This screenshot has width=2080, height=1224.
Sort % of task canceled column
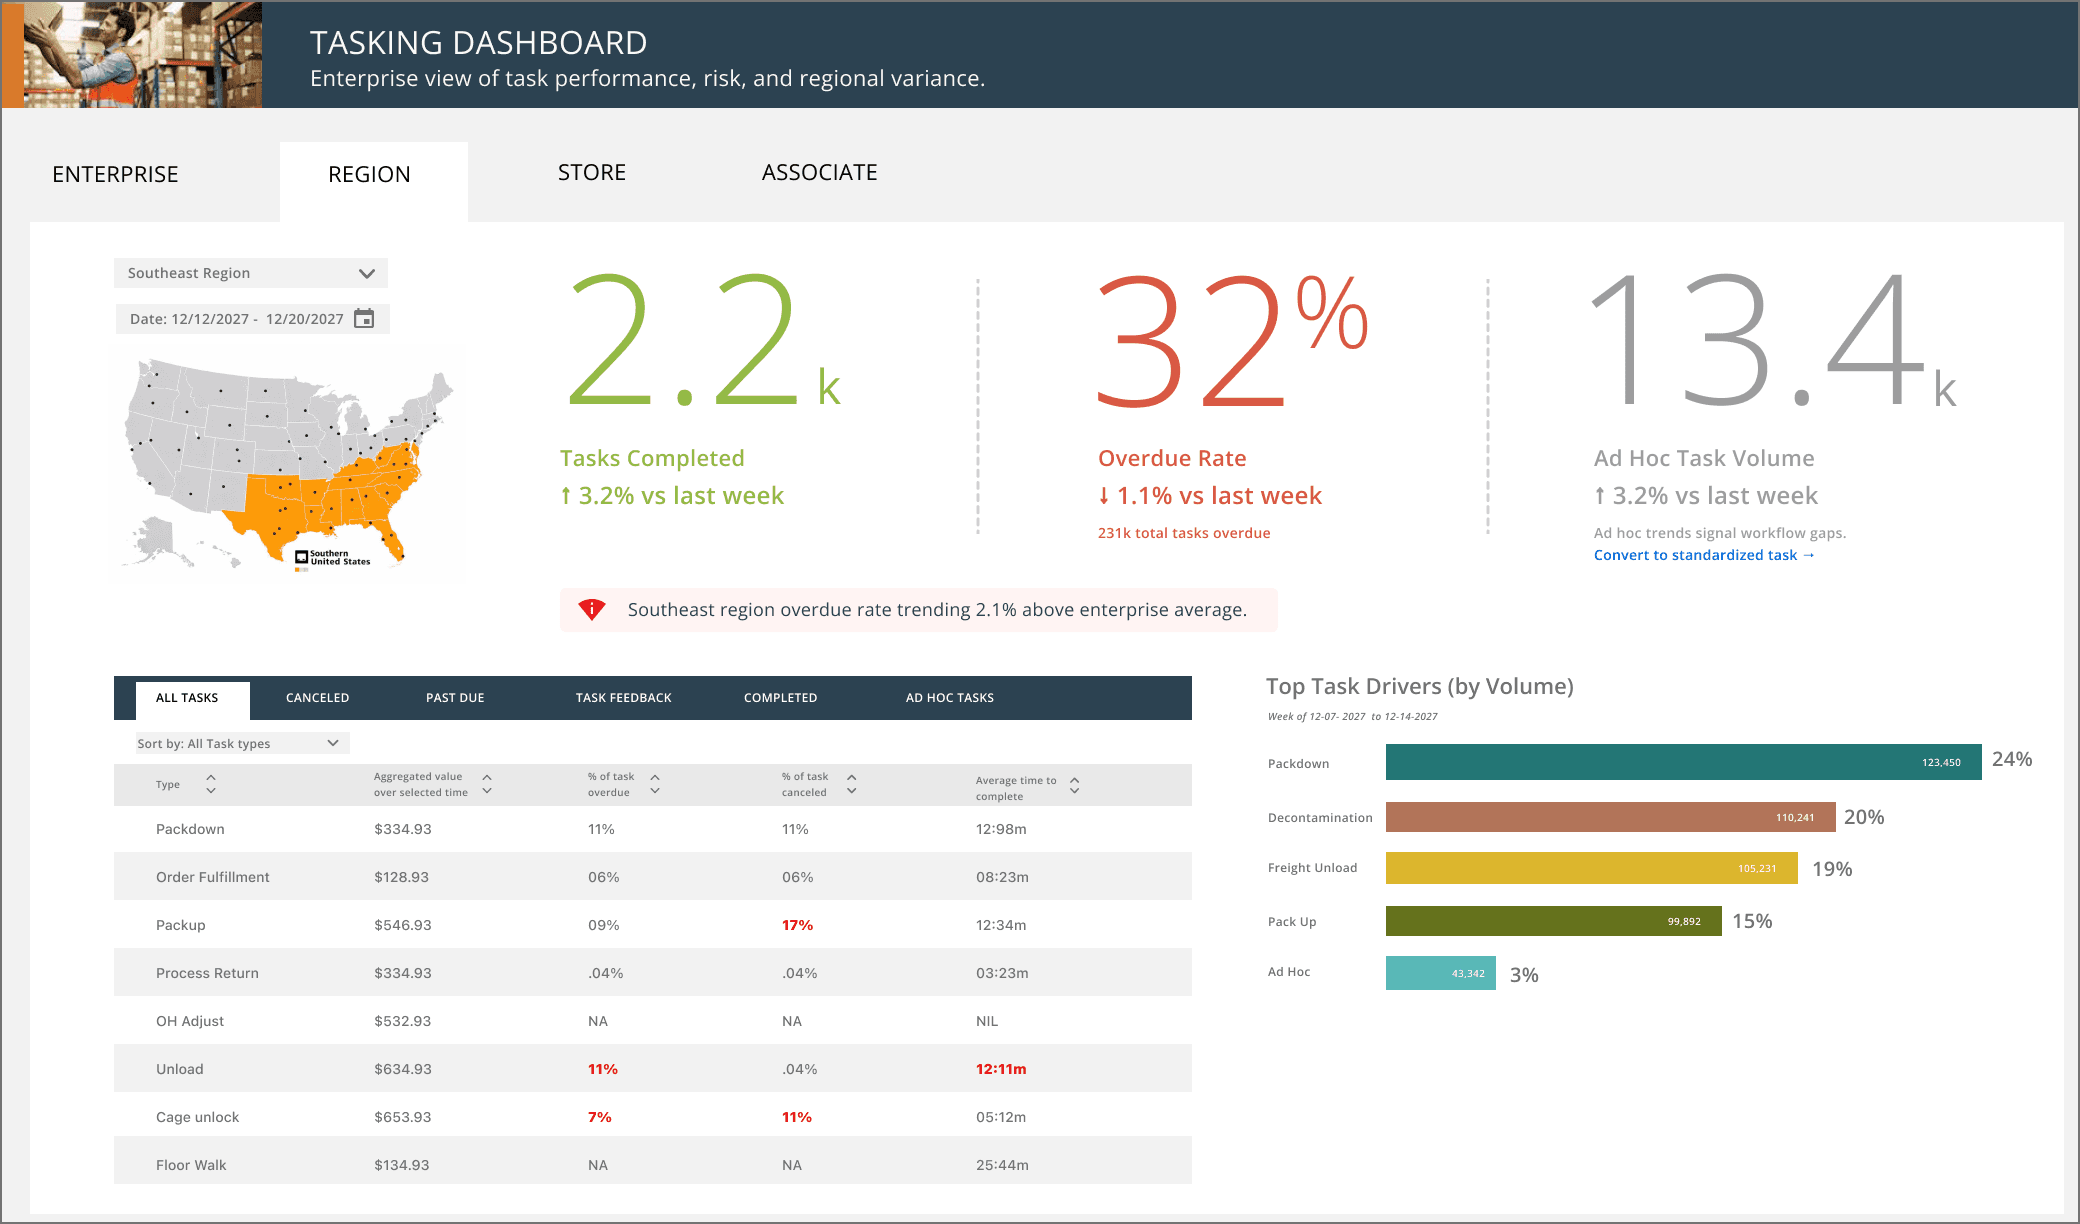pyautogui.click(x=852, y=784)
